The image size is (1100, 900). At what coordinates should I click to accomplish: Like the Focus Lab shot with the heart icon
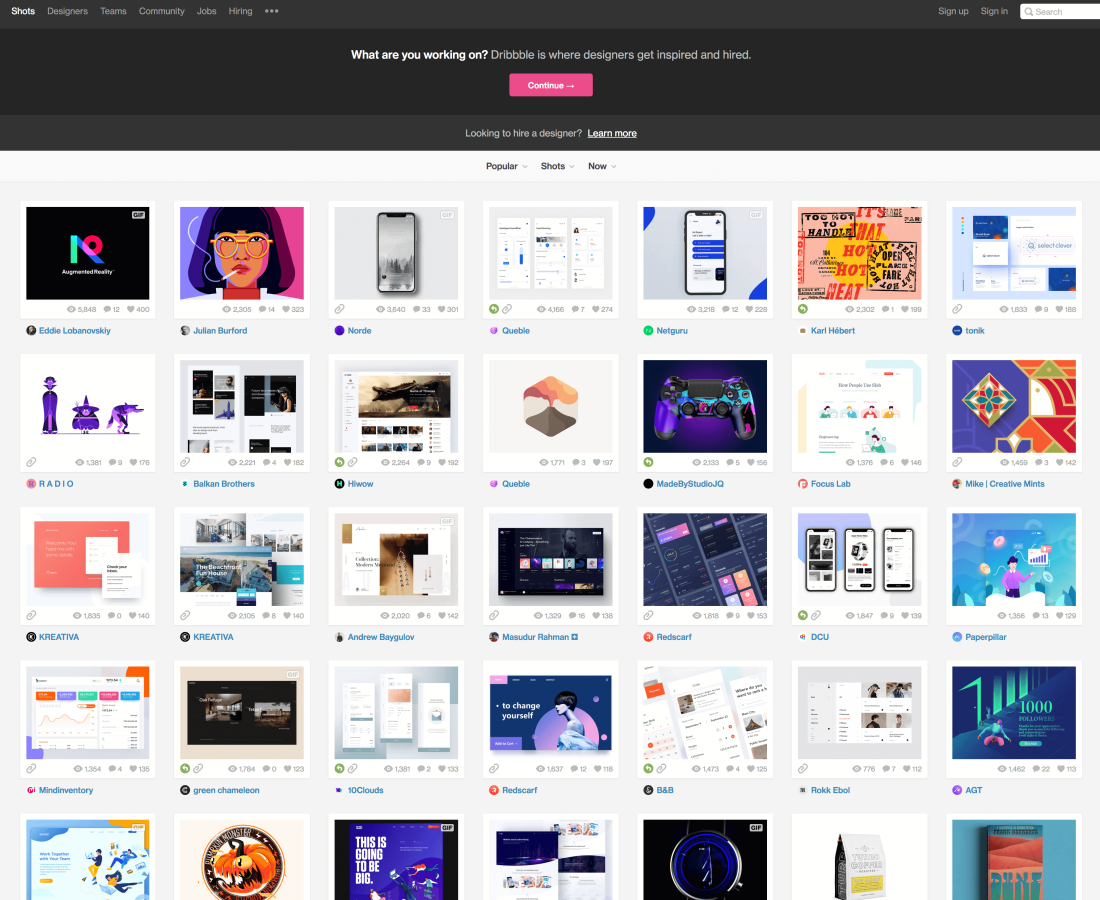tap(904, 462)
